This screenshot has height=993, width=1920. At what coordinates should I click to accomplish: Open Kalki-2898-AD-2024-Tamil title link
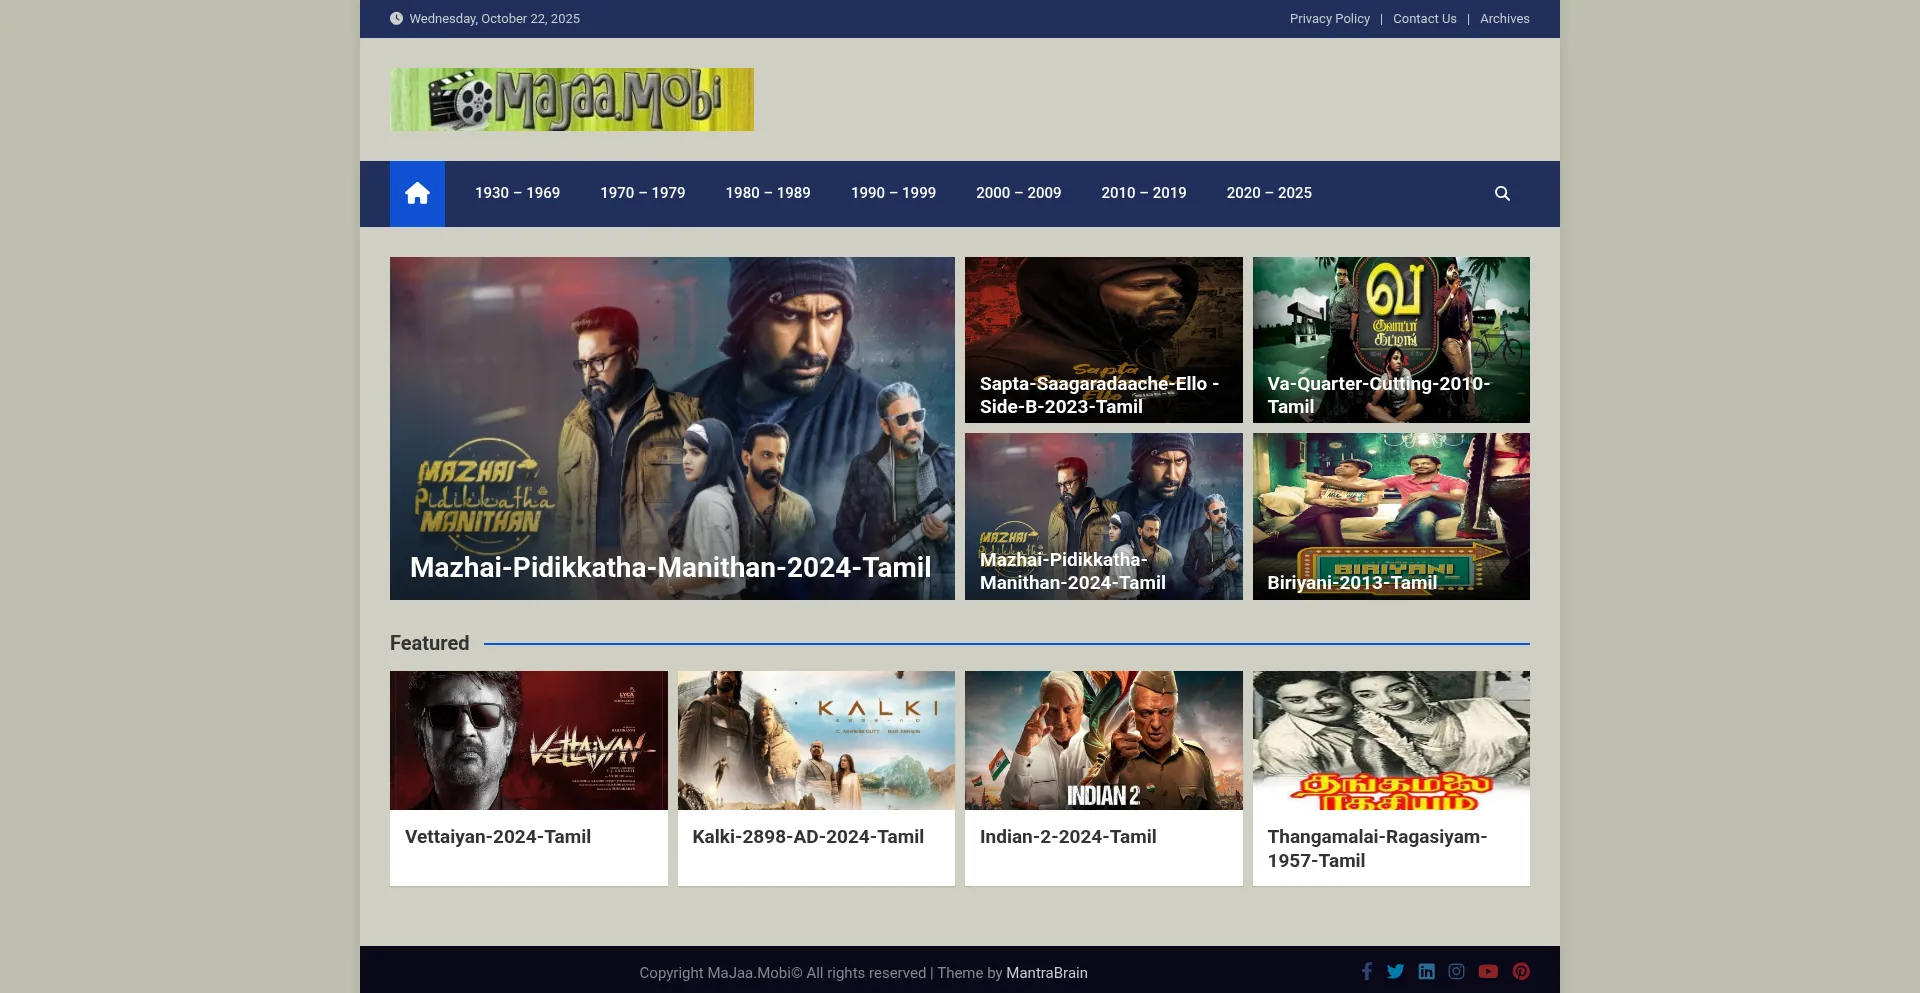pos(807,837)
